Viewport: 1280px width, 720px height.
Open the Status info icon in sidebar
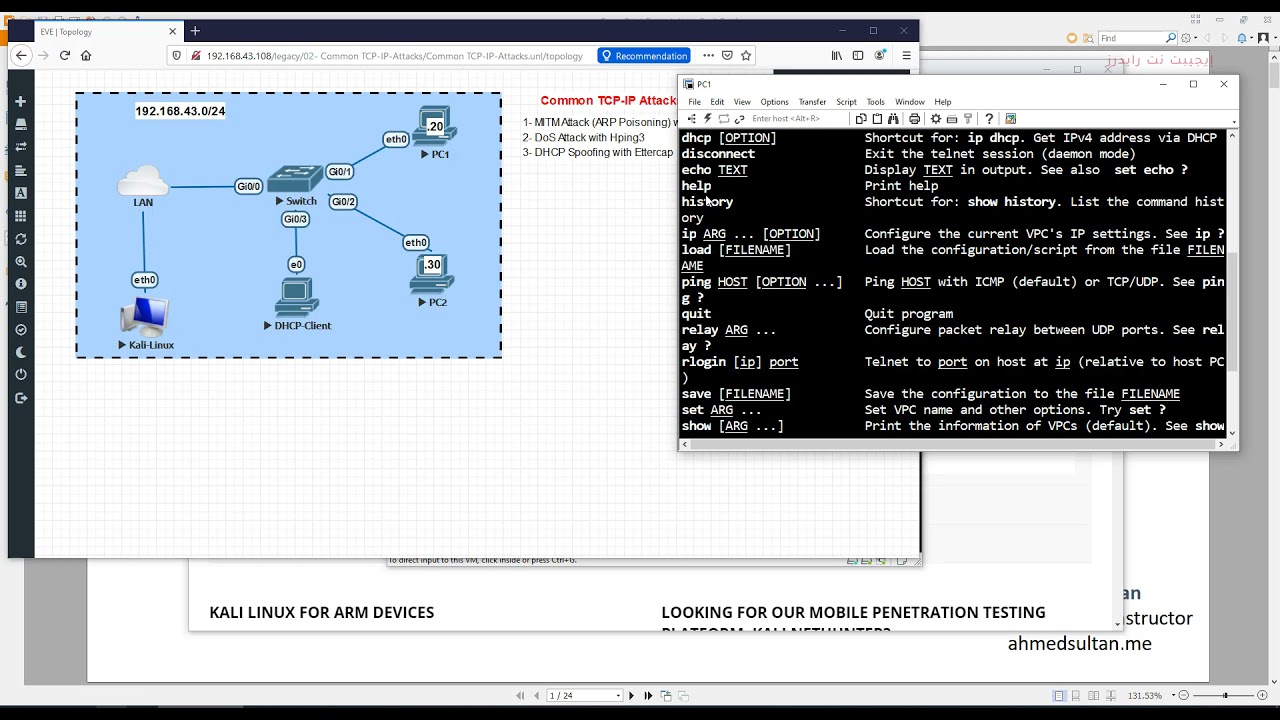pyautogui.click(x=20, y=284)
